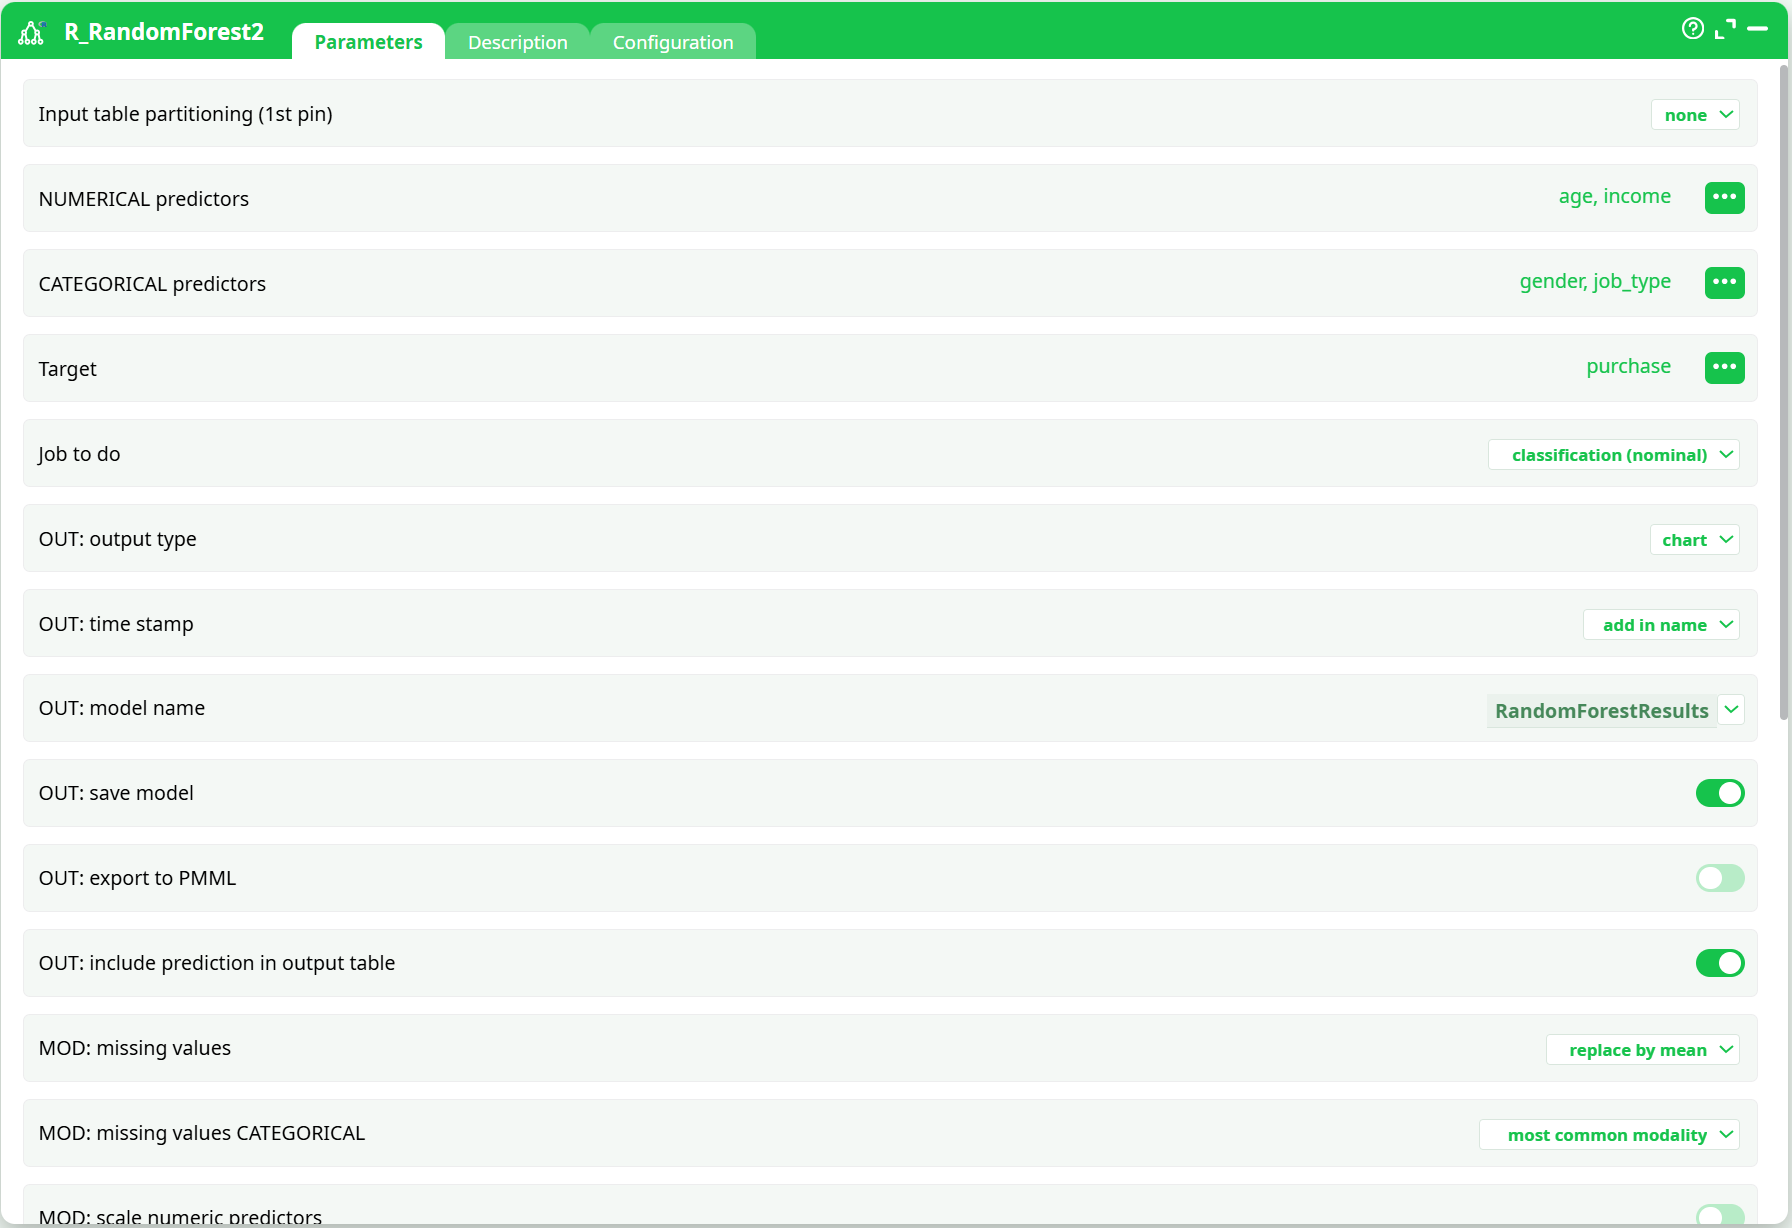Image resolution: width=1792 pixels, height=1228 pixels.
Task: Click the R_RandomForest2 tree node icon
Action: pyautogui.click(x=31, y=31)
